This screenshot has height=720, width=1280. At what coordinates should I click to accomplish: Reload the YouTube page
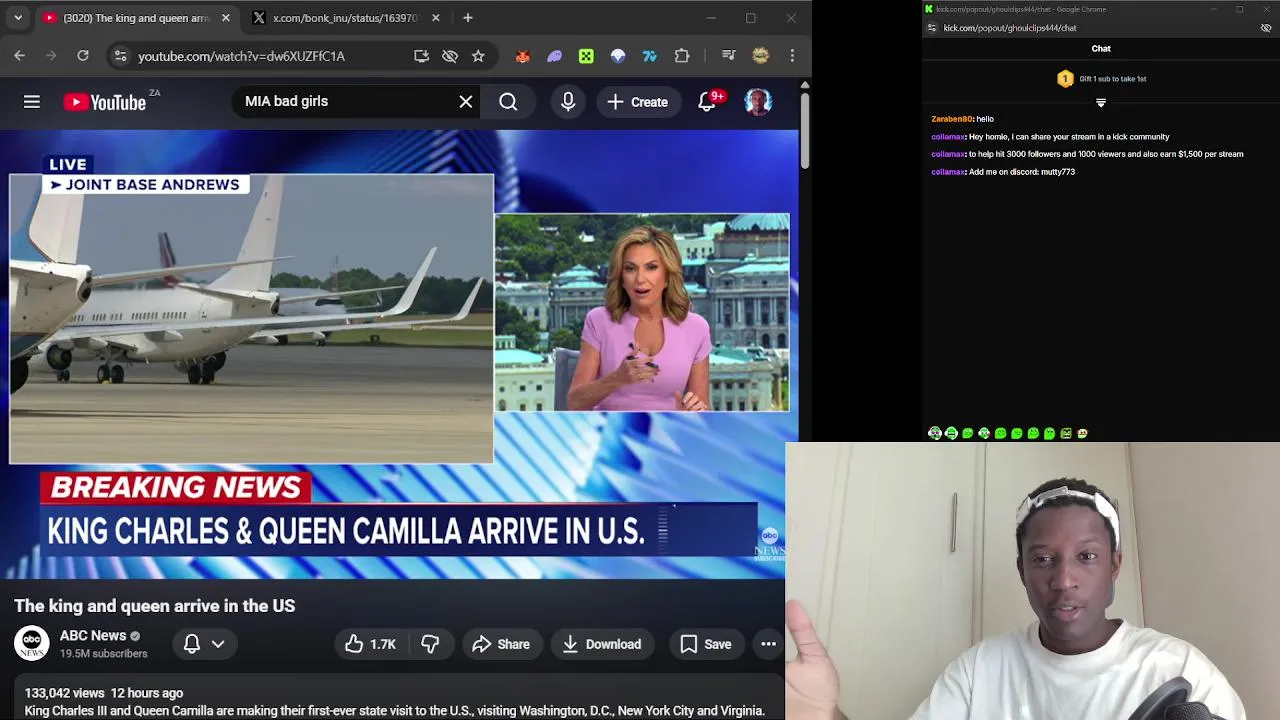click(x=83, y=56)
